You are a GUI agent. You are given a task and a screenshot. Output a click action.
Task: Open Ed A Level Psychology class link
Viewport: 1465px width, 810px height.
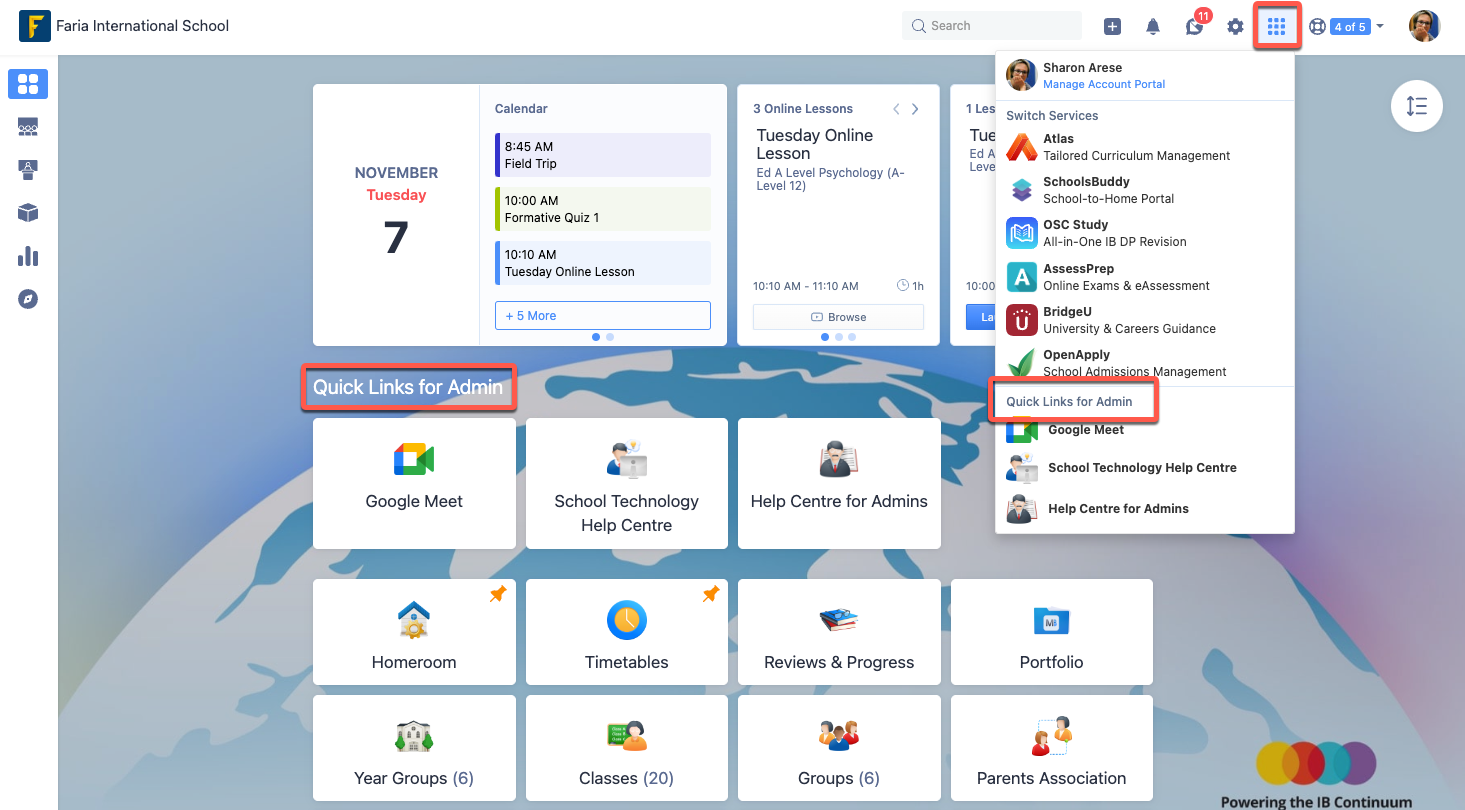tap(830, 179)
